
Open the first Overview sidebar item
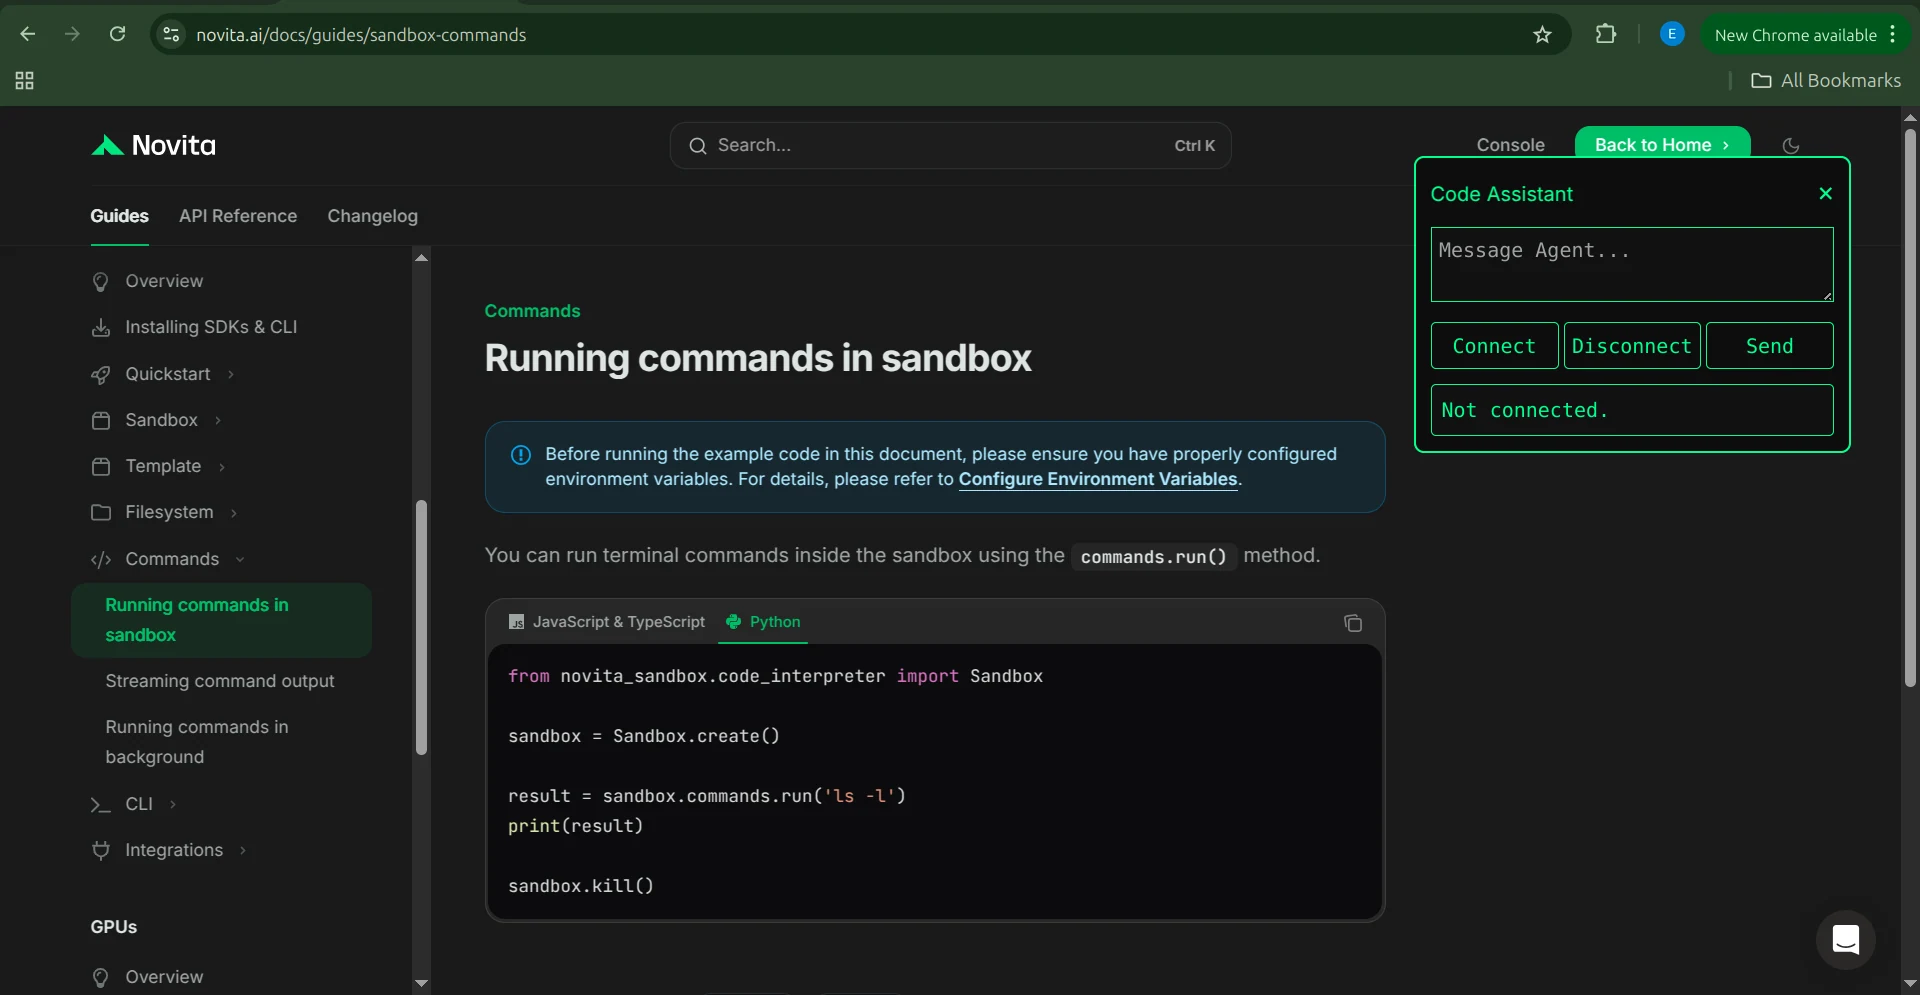pos(164,281)
